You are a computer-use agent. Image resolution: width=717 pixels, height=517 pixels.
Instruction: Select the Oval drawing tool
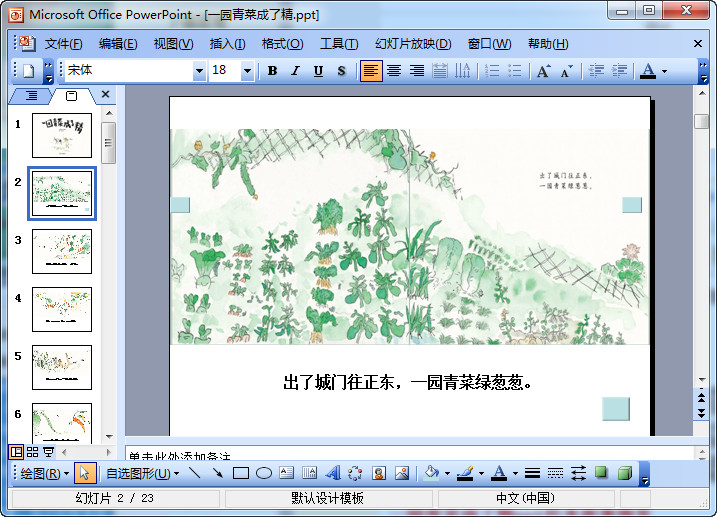point(264,473)
